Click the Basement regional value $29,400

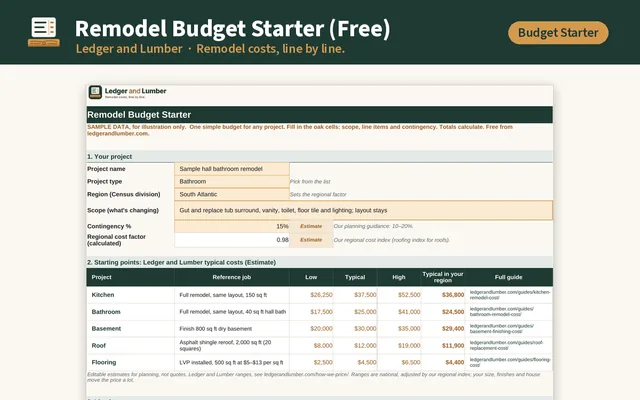coord(453,329)
